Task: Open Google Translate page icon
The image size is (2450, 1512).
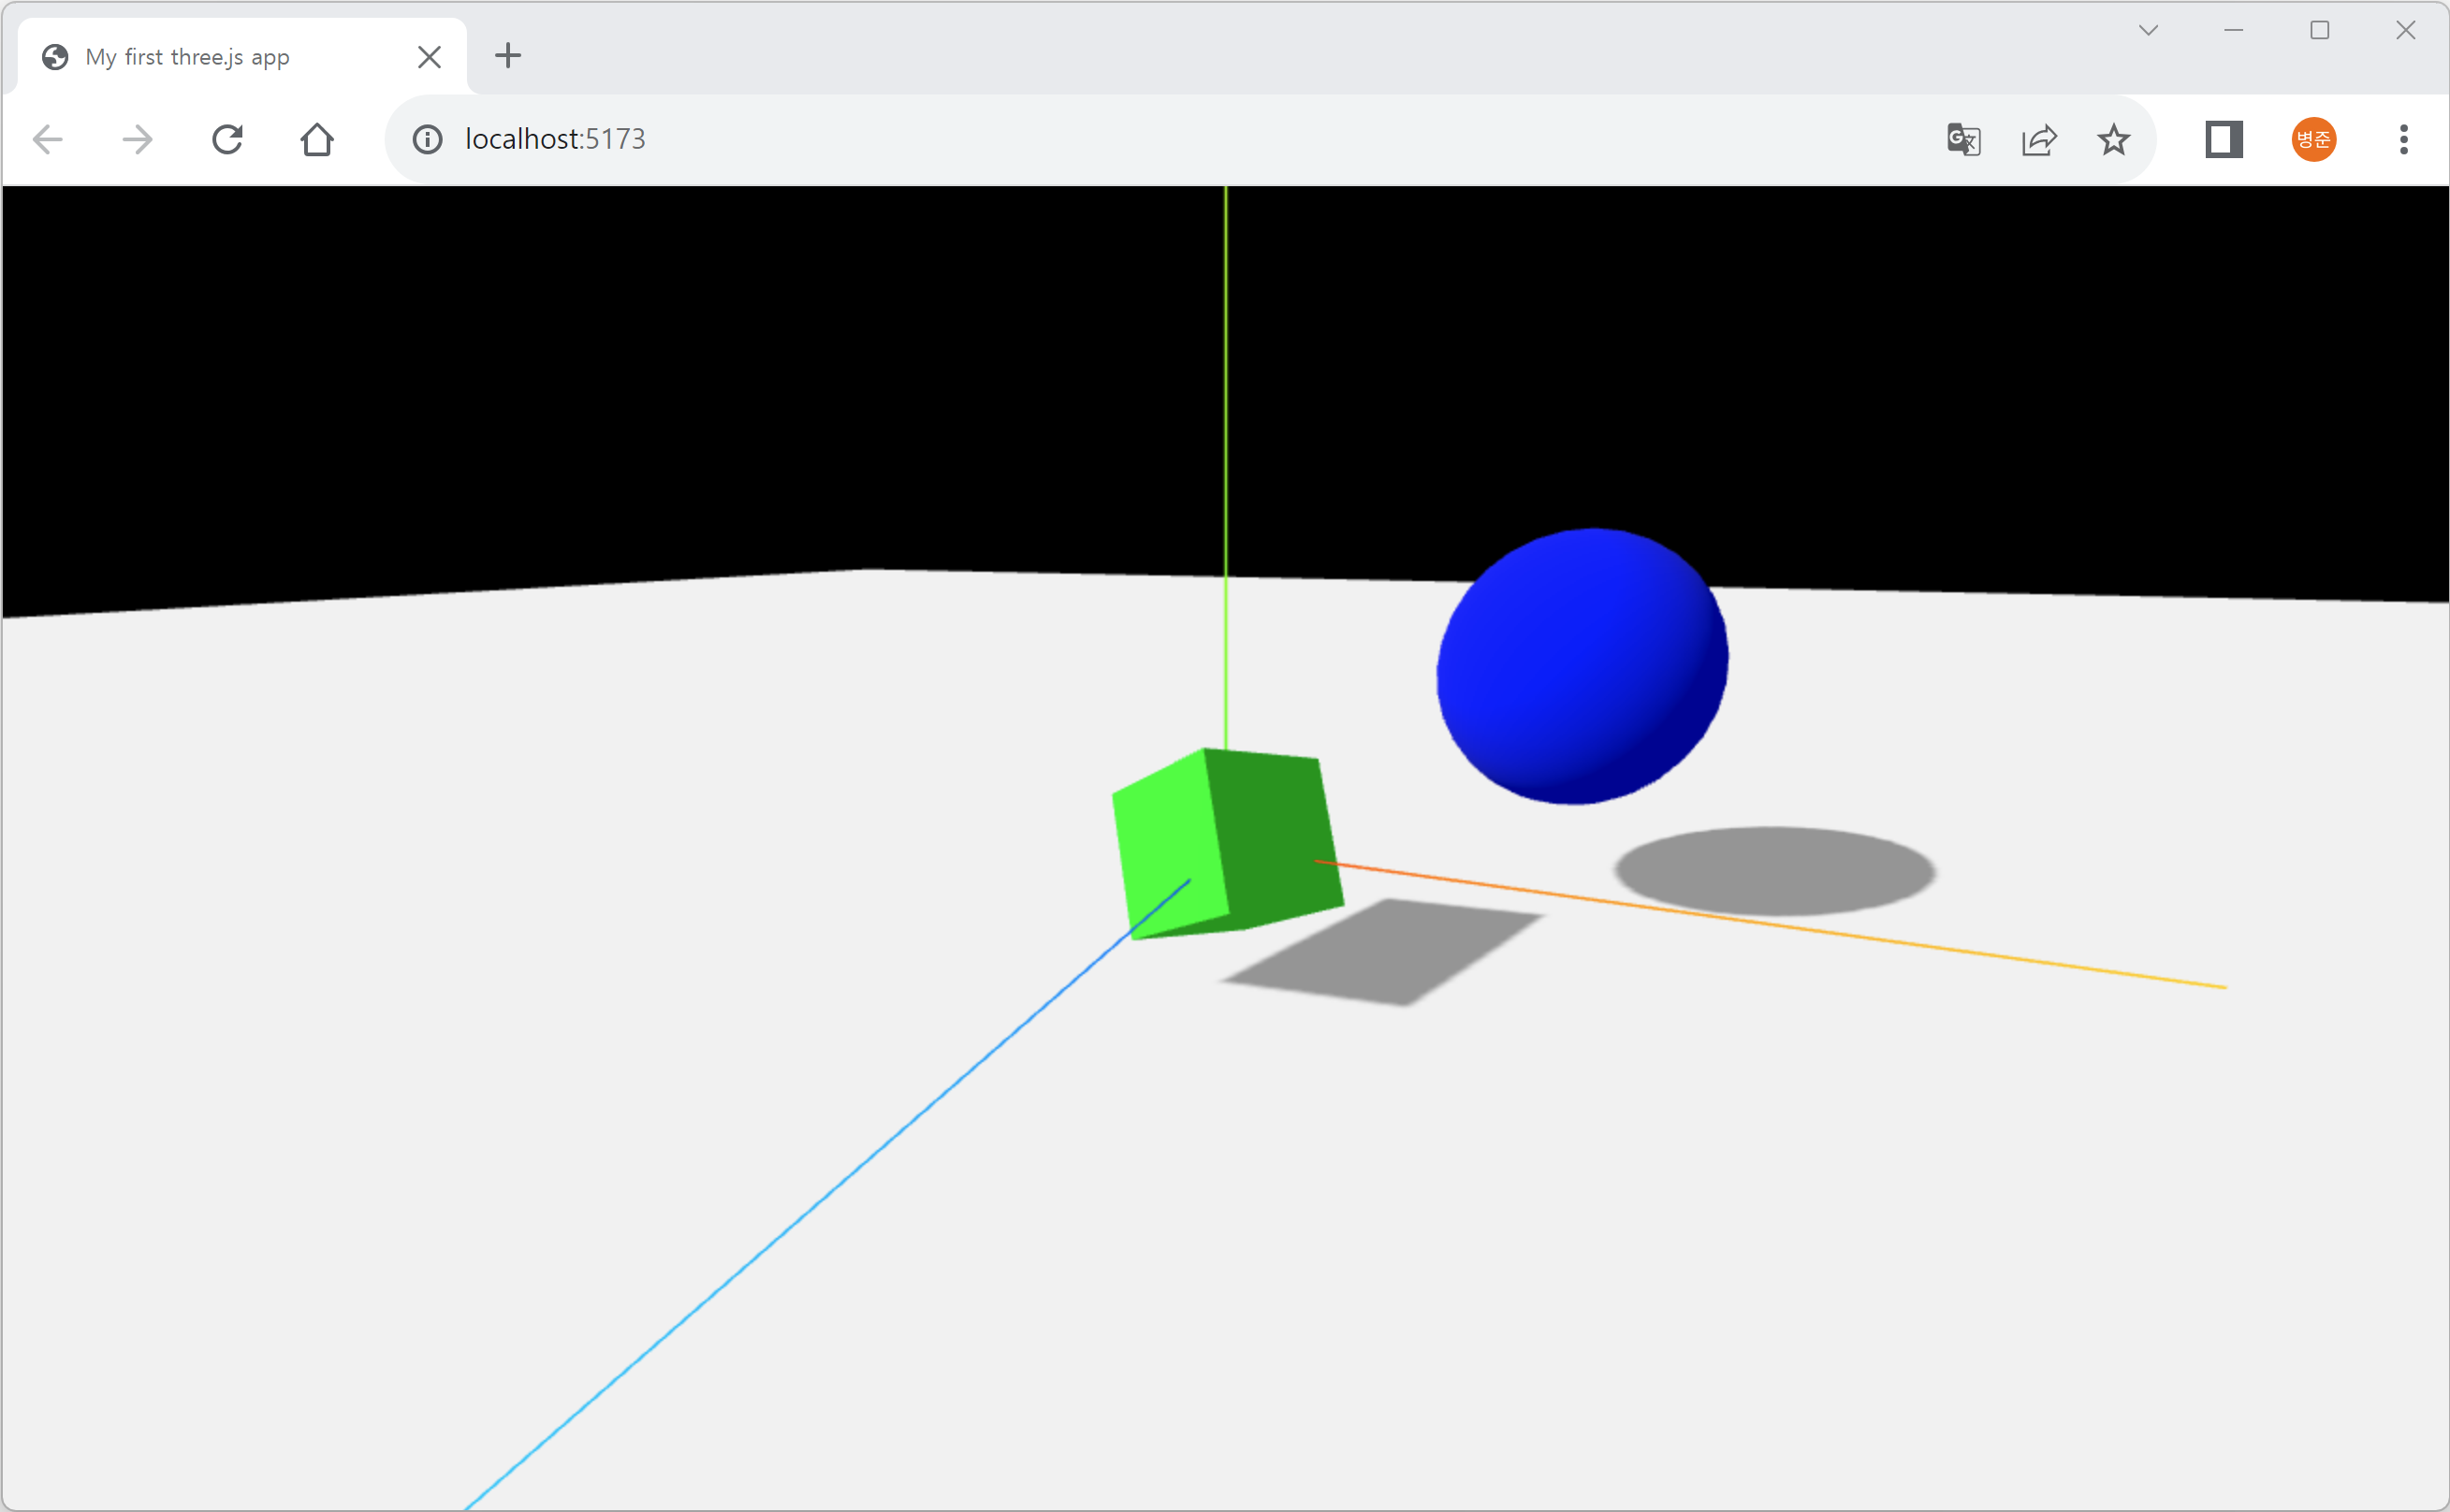Action: (x=1964, y=139)
